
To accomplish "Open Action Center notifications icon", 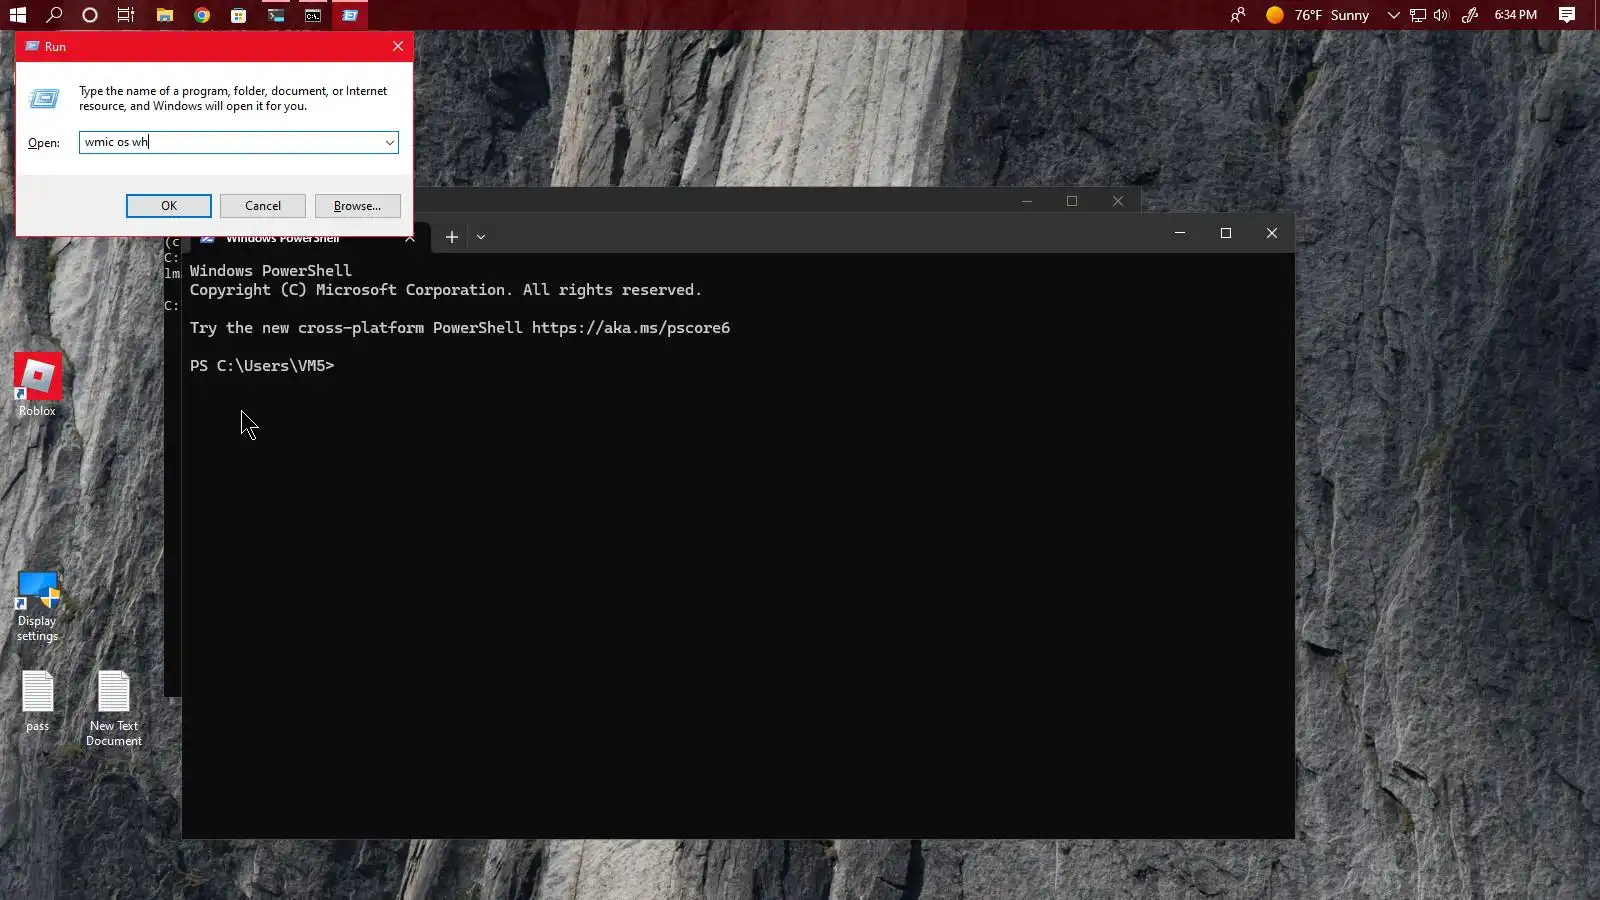I will point(1567,15).
